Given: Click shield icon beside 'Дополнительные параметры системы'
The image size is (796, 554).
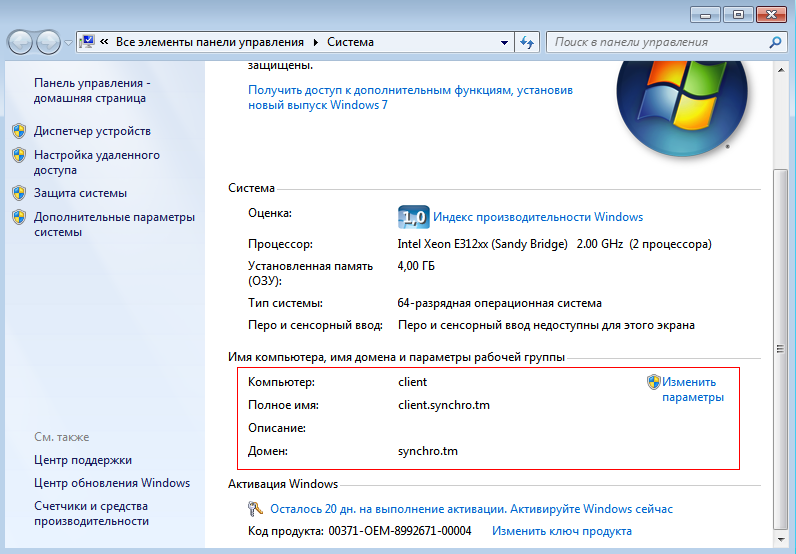Looking at the screenshot, I should [x=19, y=217].
